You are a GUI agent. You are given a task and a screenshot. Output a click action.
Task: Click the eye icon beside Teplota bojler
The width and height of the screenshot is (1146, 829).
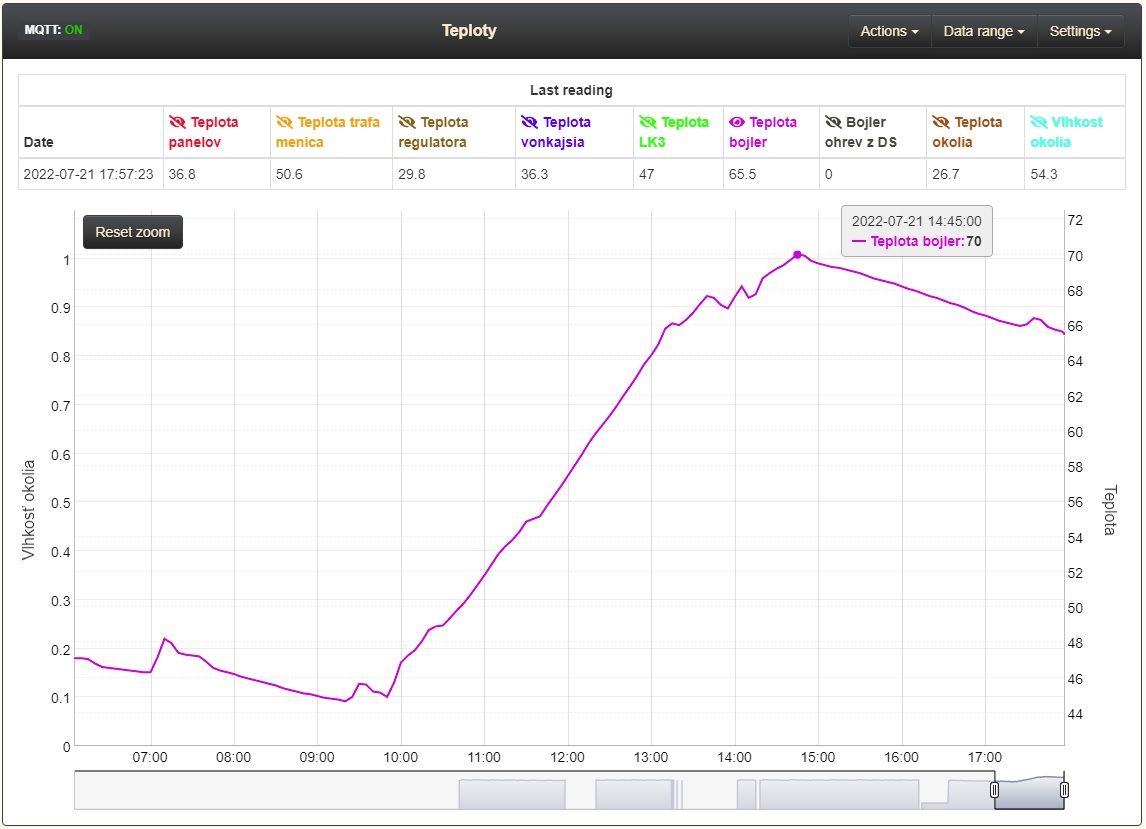(x=737, y=122)
